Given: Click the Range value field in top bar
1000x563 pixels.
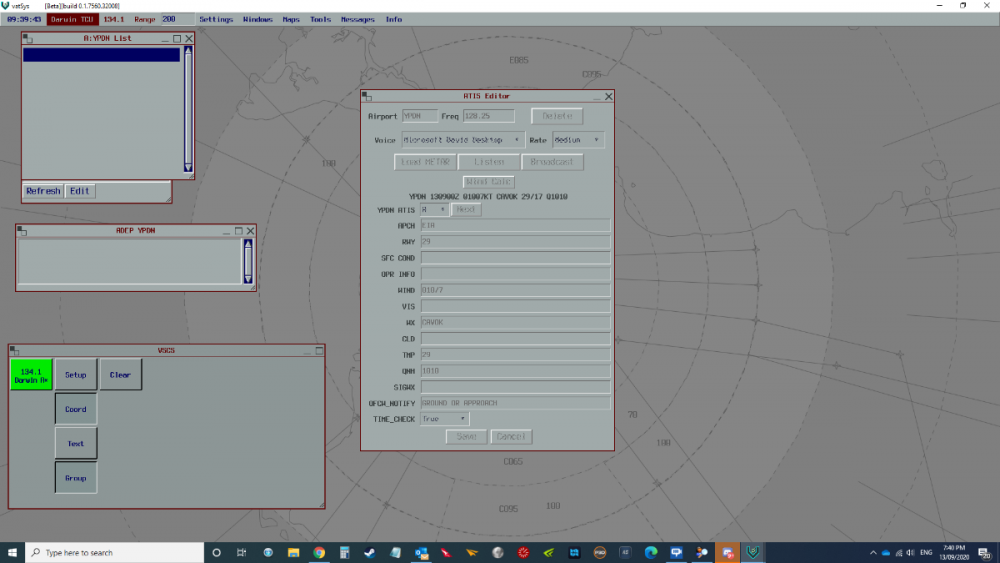Looking at the screenshot, I should 176,19.
